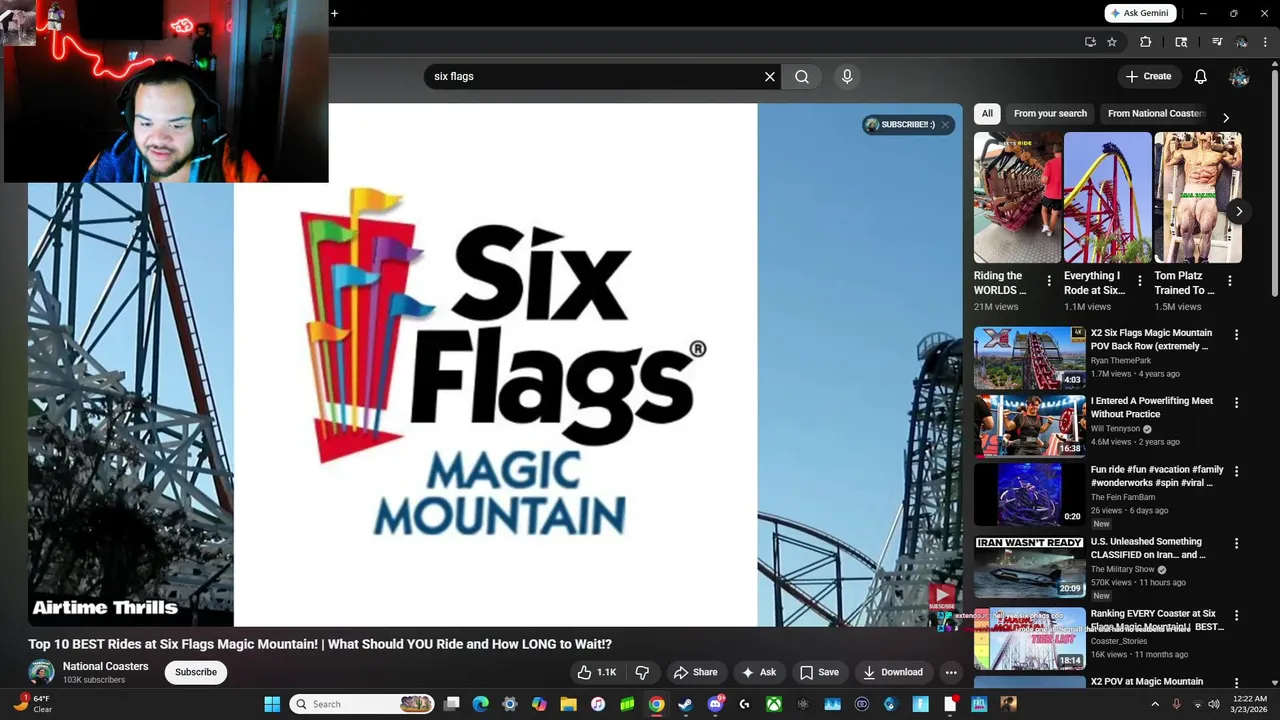The image size is (1280, 720).
Task: Clear the six flags search text
Action: tap(770, 76)
